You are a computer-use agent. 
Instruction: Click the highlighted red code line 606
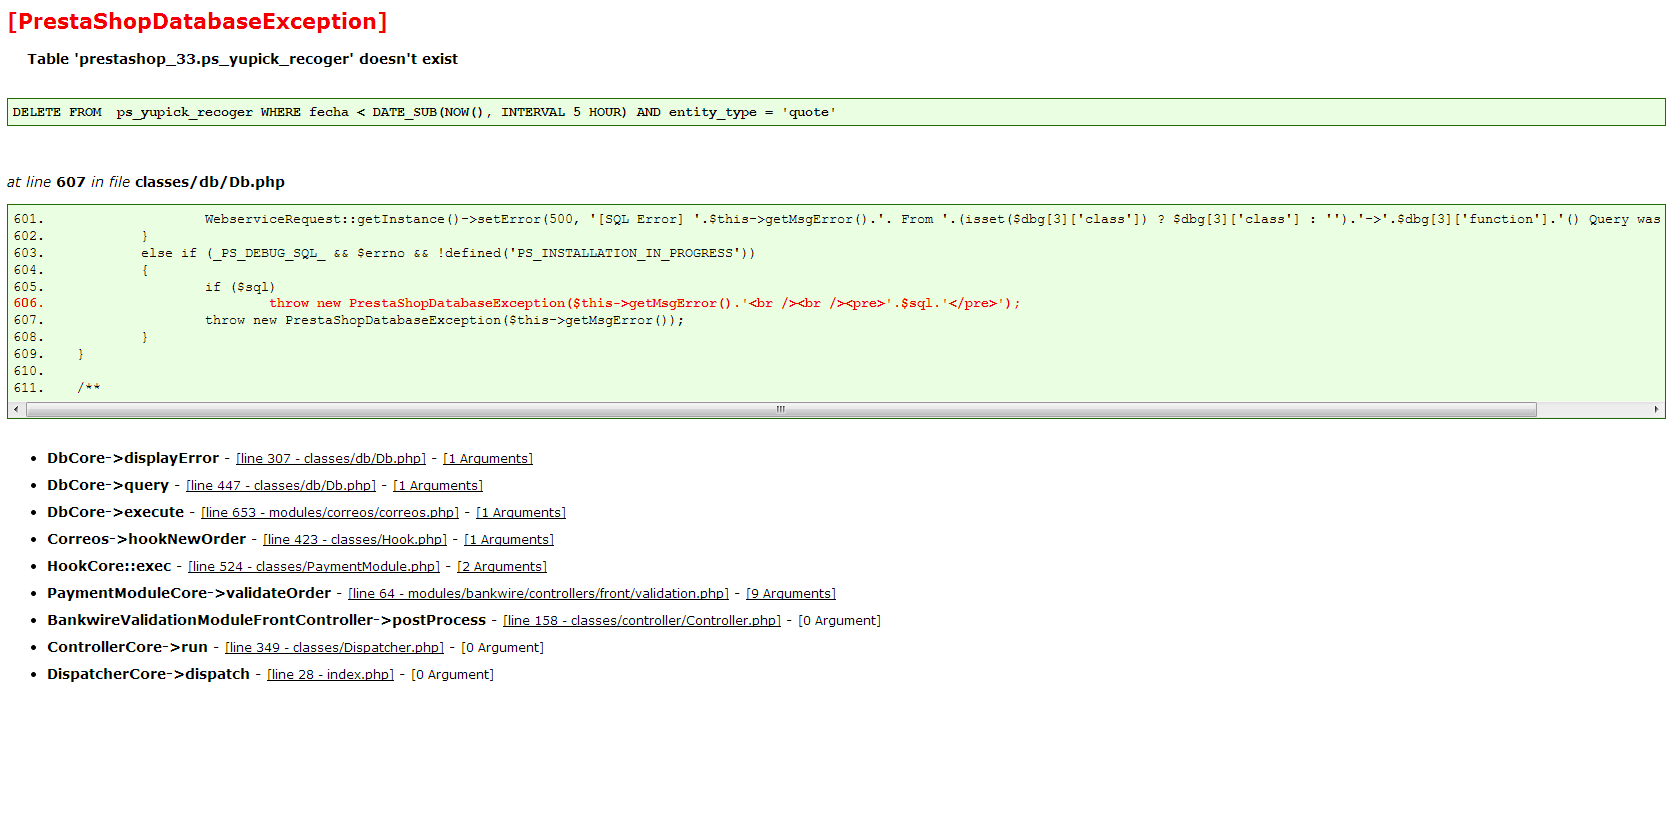pyautogui.click(x=645, y=303)
